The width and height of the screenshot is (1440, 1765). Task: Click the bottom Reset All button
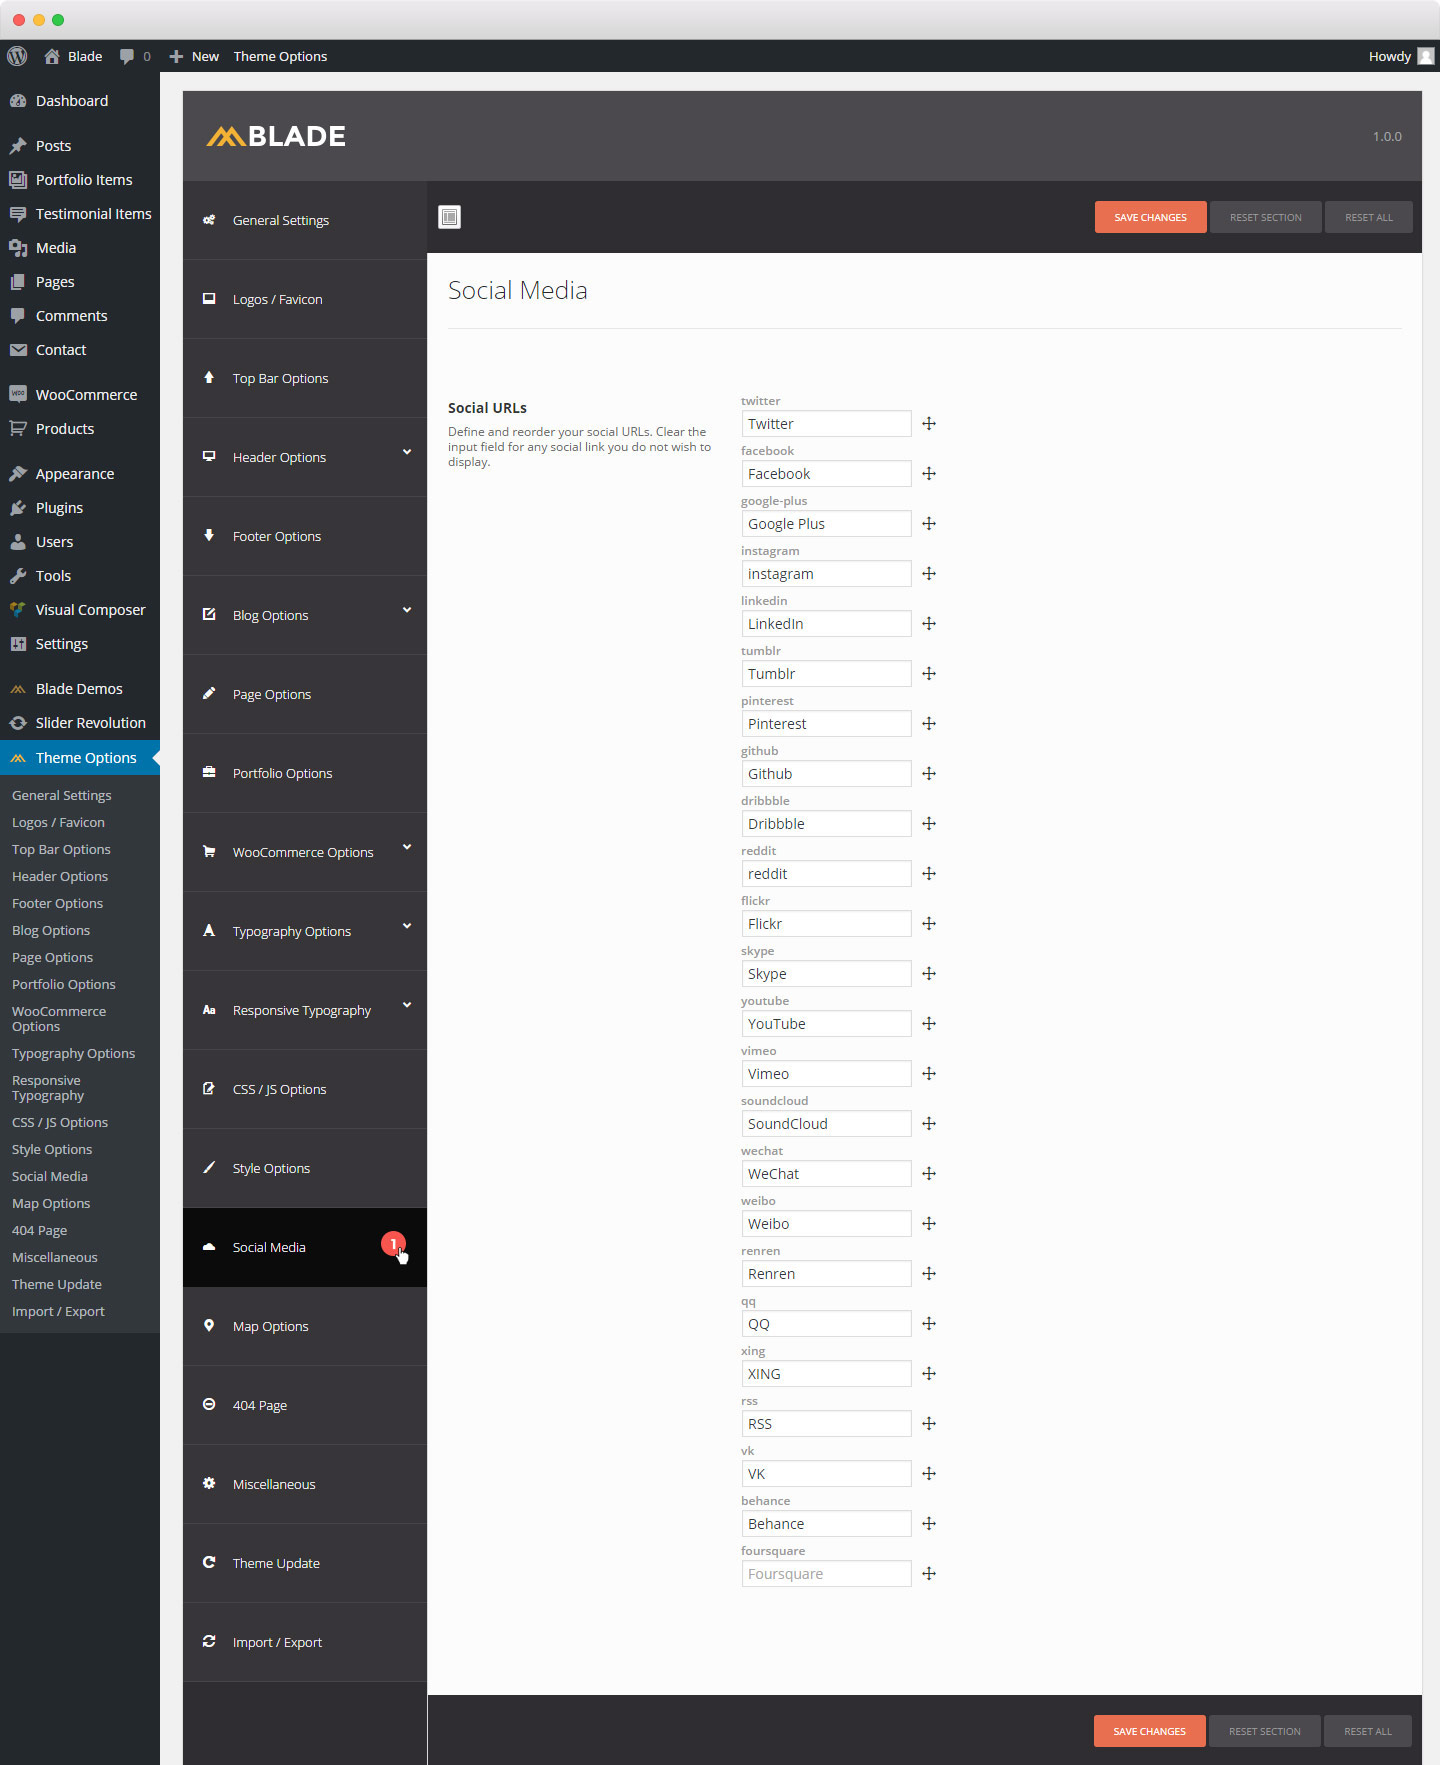pyautogui.click(x=1367, y=1731)
